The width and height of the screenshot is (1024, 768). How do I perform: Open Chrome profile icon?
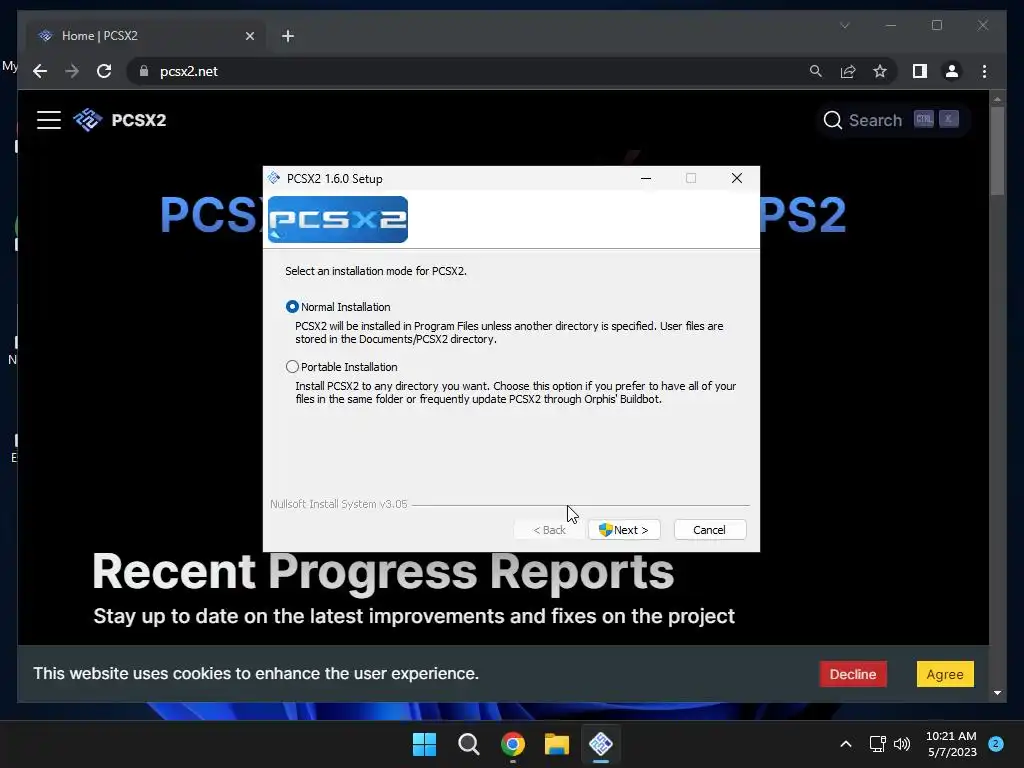952,71
